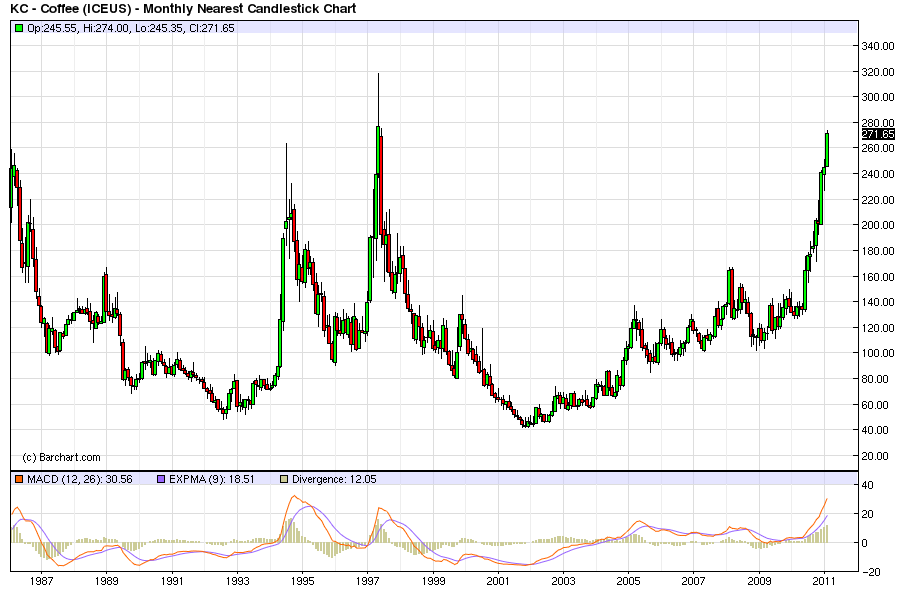Click the 180.00 price axis label

pyautogui.click(x=878, y=251)
